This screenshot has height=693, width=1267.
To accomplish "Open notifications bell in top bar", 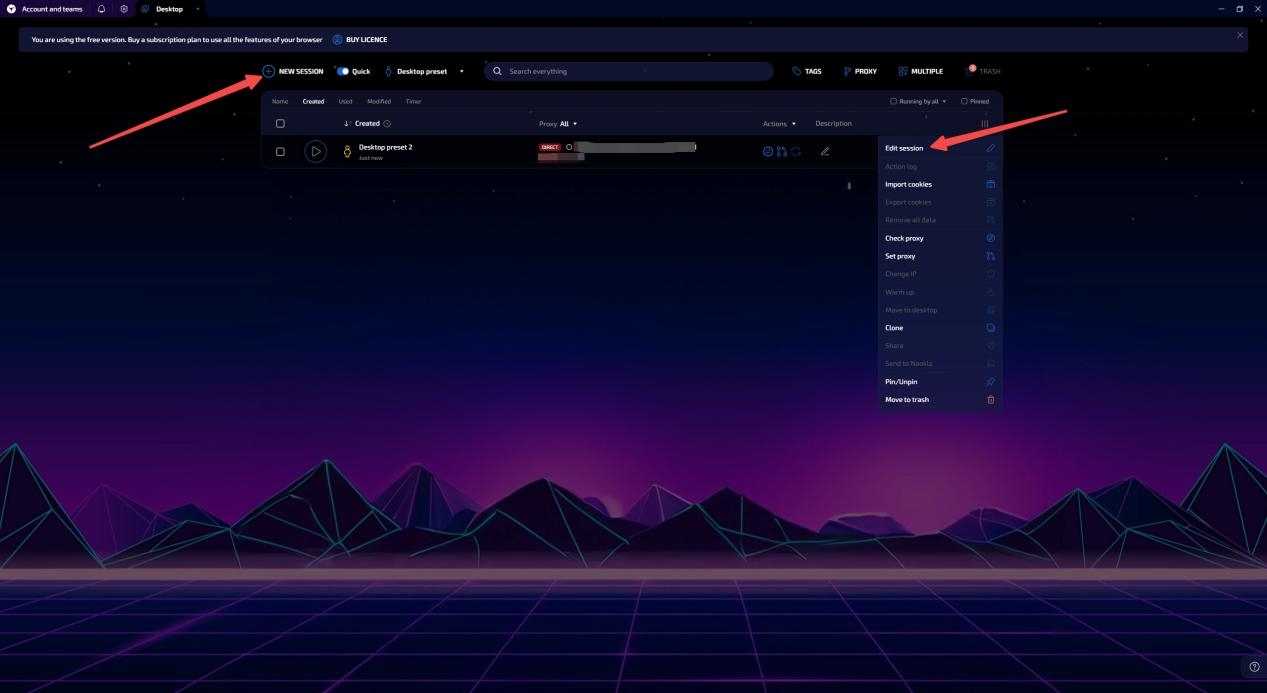I will 101,9.
